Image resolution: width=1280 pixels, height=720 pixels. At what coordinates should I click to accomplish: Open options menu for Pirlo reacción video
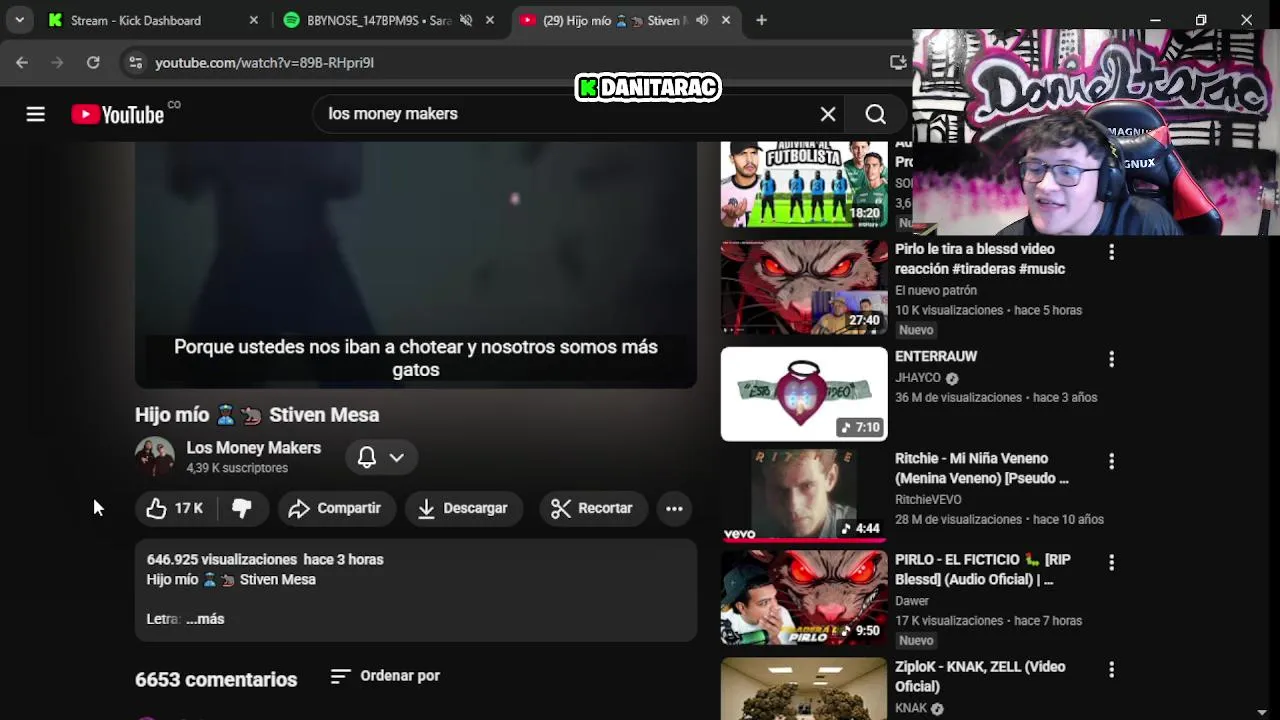click(1111, 252)
